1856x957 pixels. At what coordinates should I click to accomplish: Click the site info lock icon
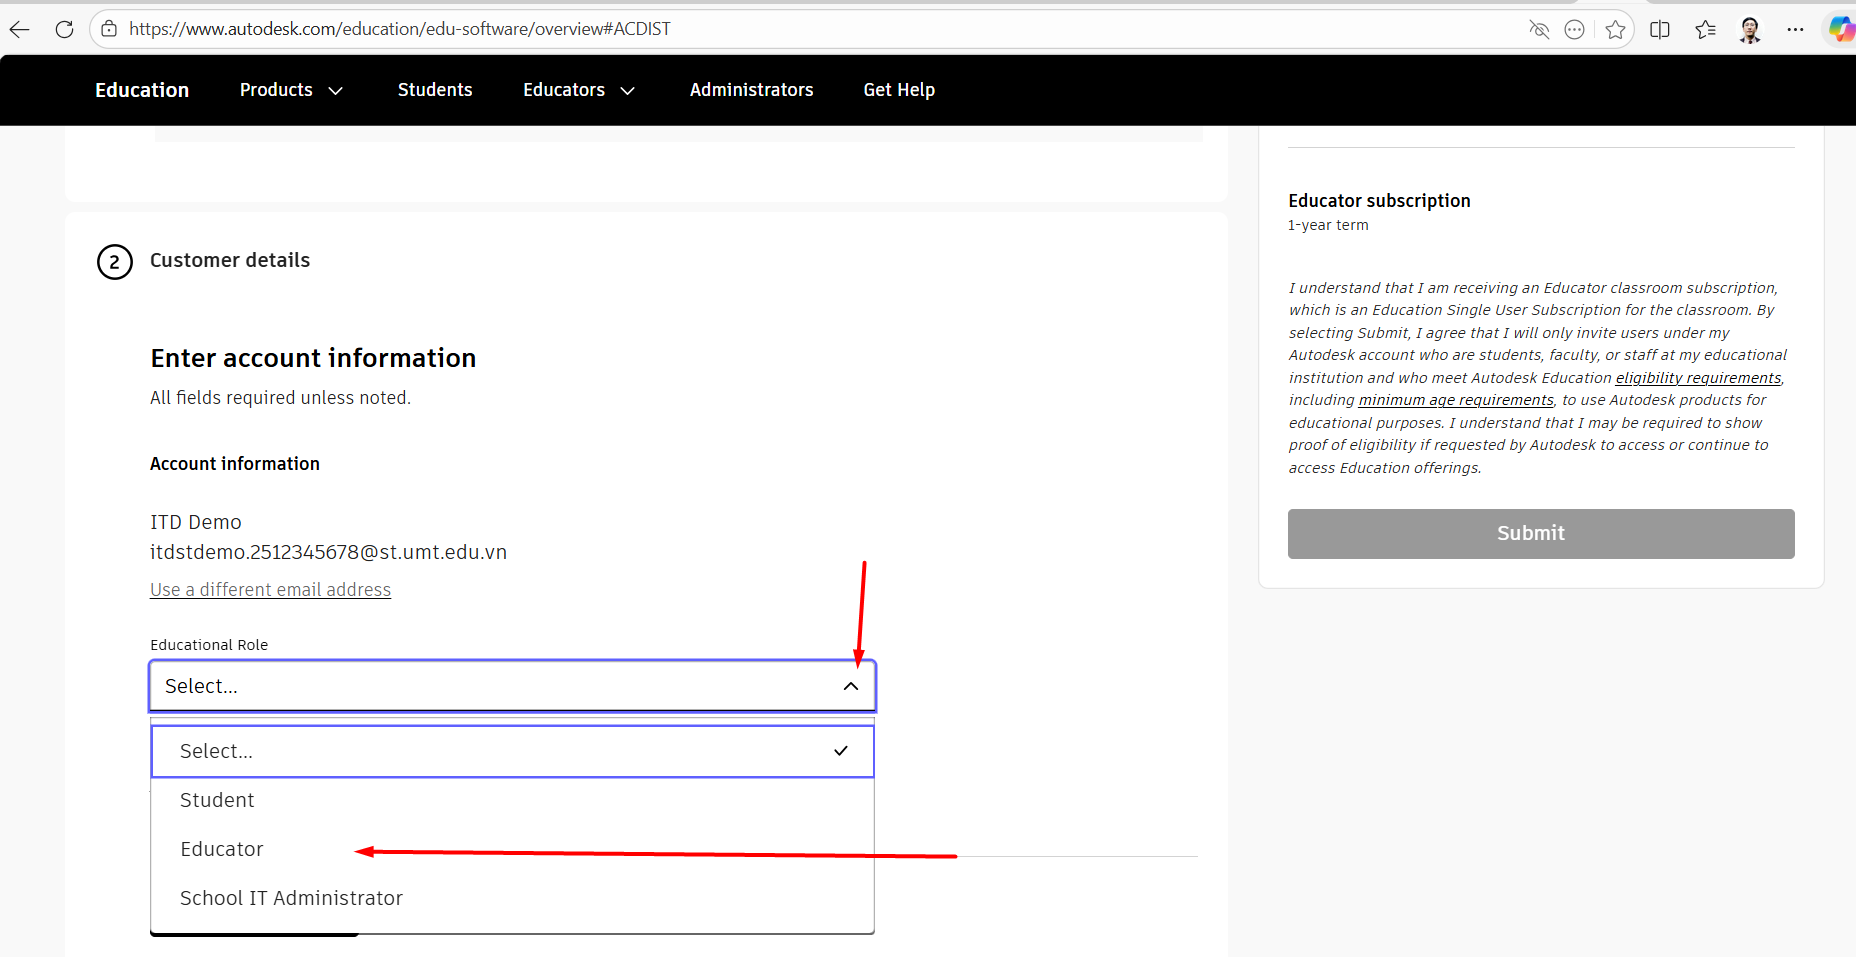110,29
